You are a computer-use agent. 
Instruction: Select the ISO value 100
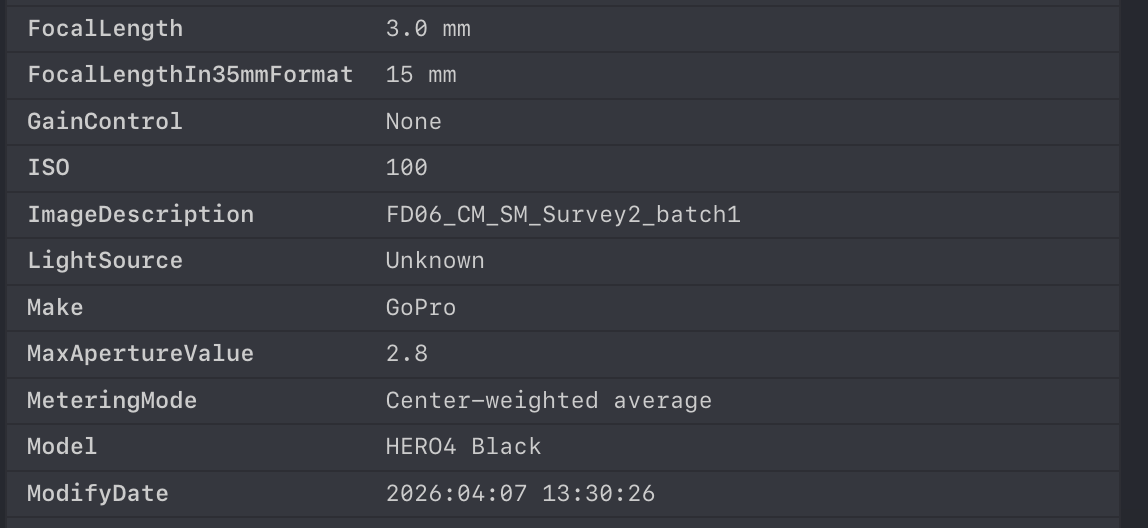coord(407,168)
